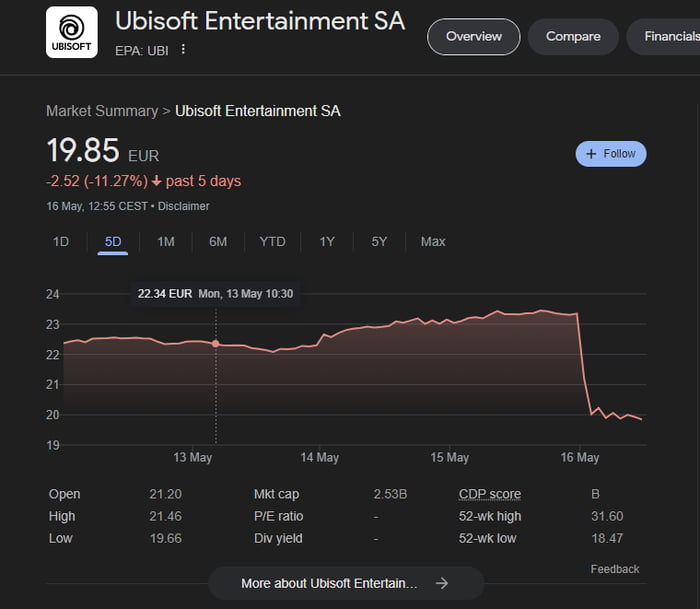The width and height of the screenshot is (700, 609).
Task: Click the Ubisoft logo icon
Action: point(72,32)
